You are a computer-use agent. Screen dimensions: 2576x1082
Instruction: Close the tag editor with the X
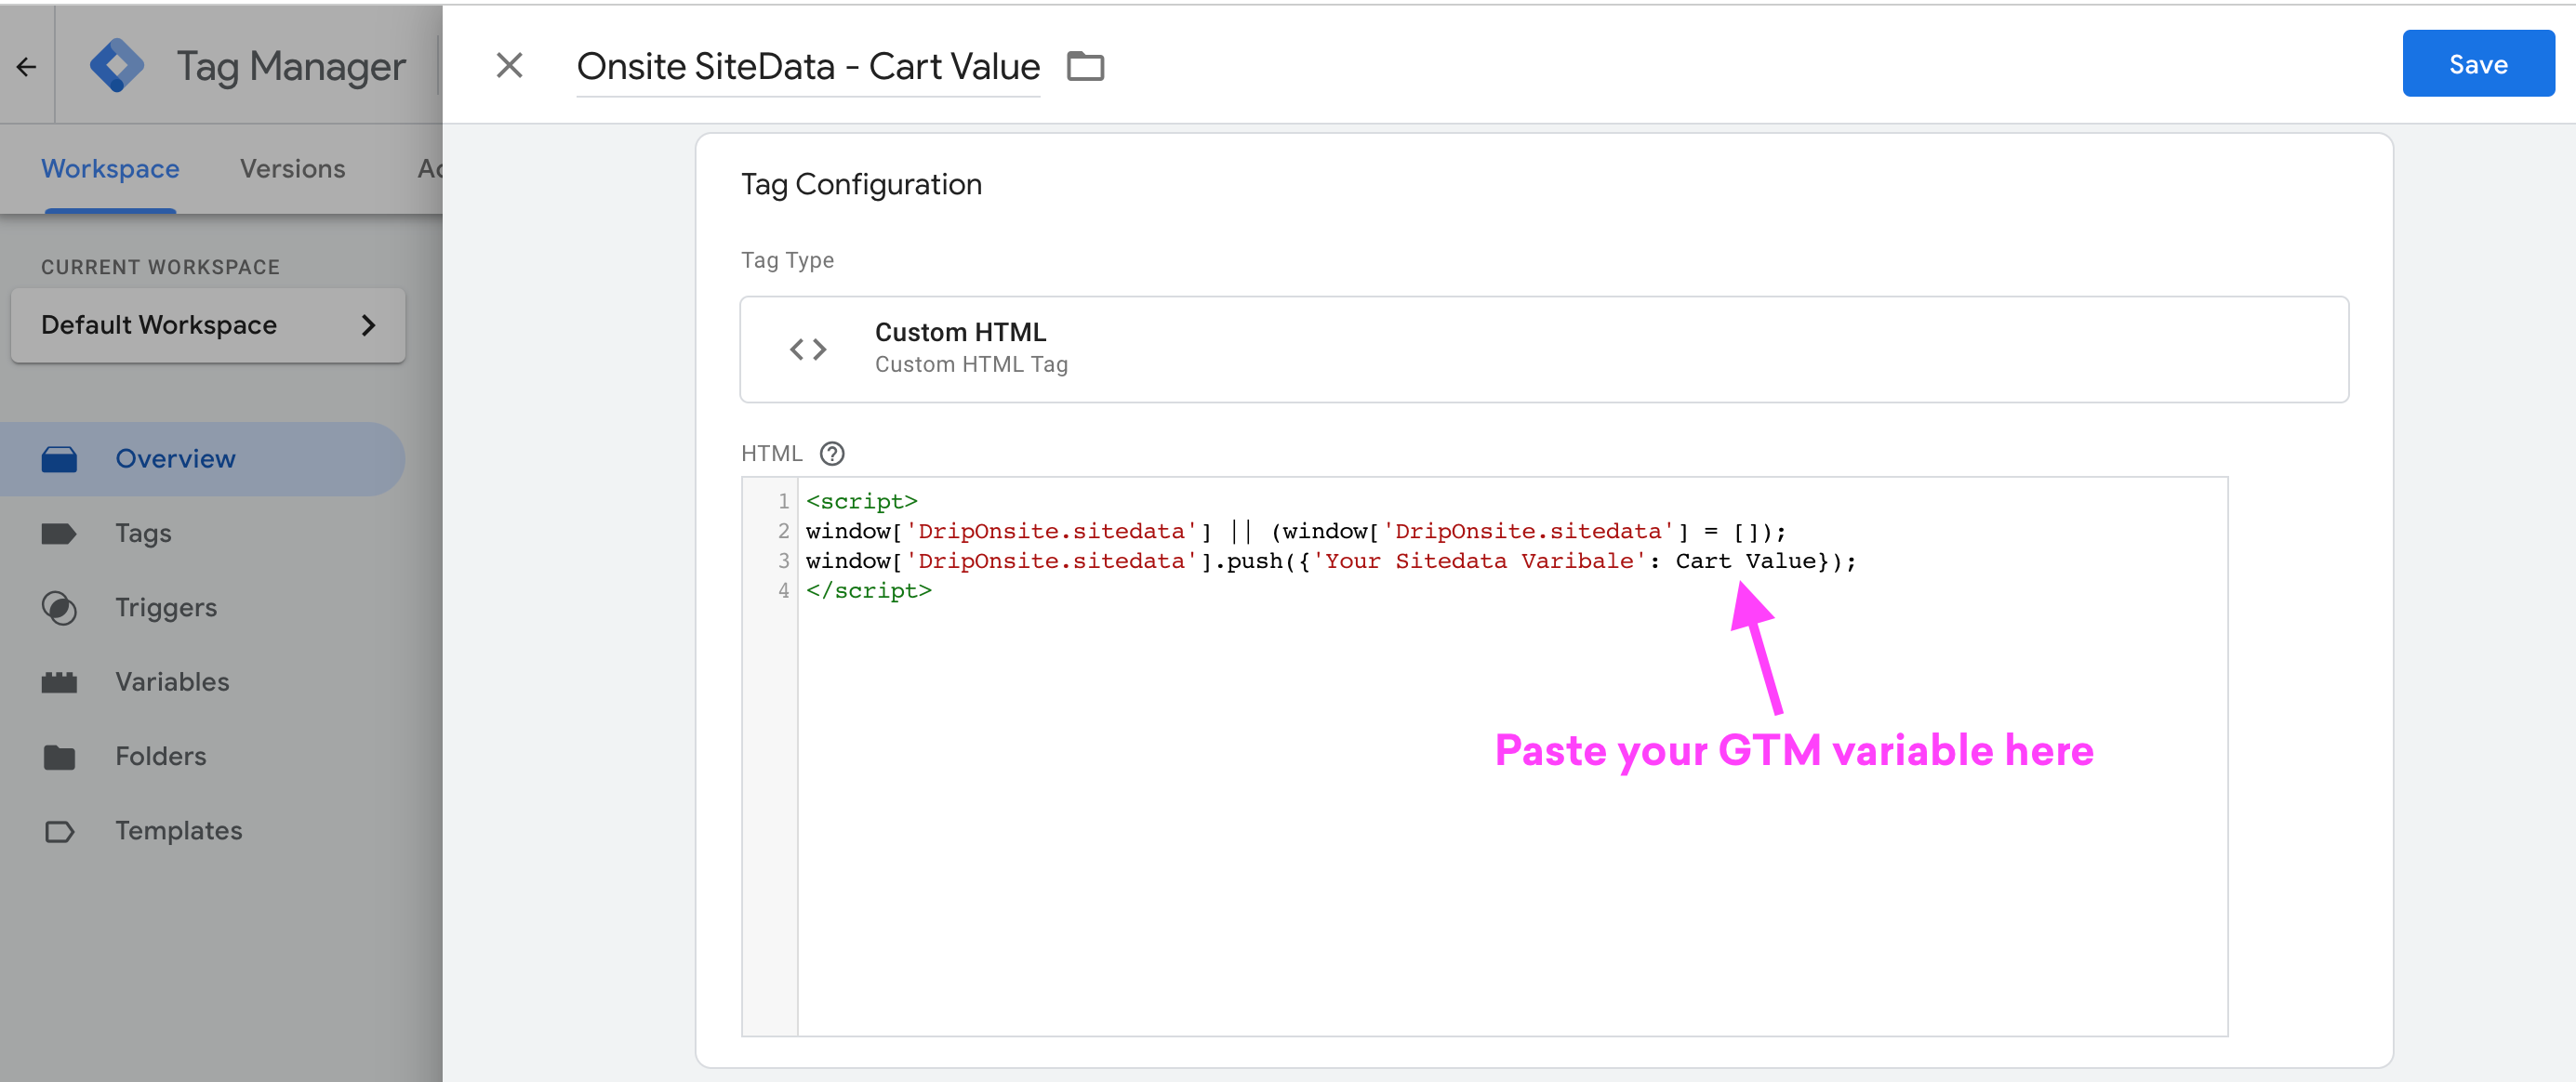[509, 66]
